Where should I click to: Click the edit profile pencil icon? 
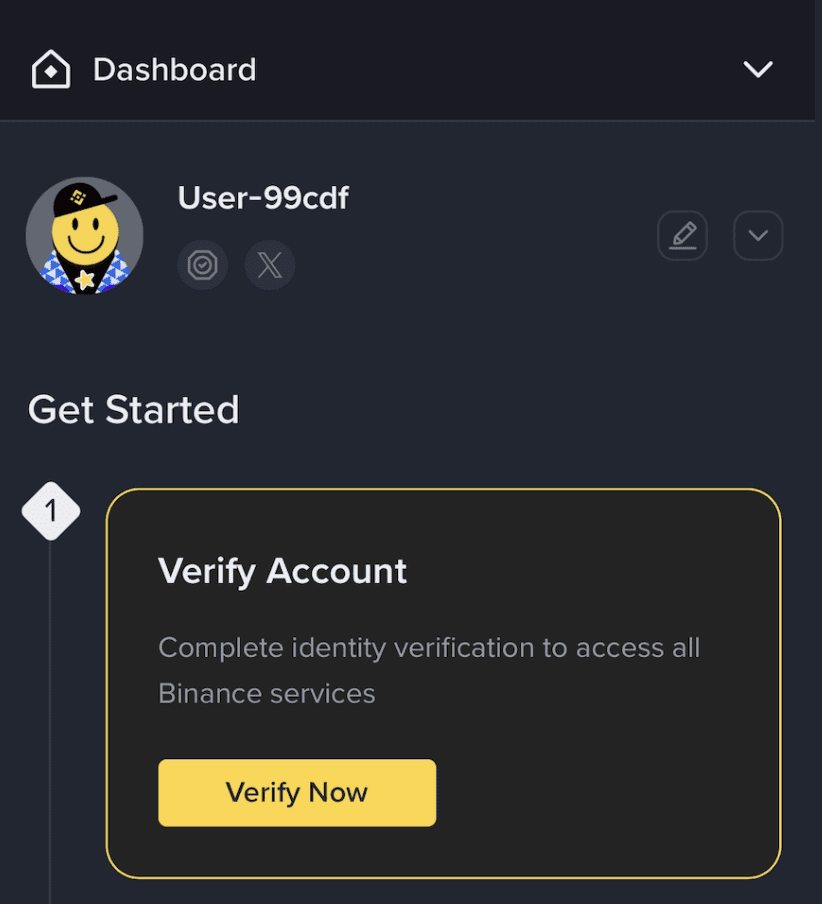[682, 236]
